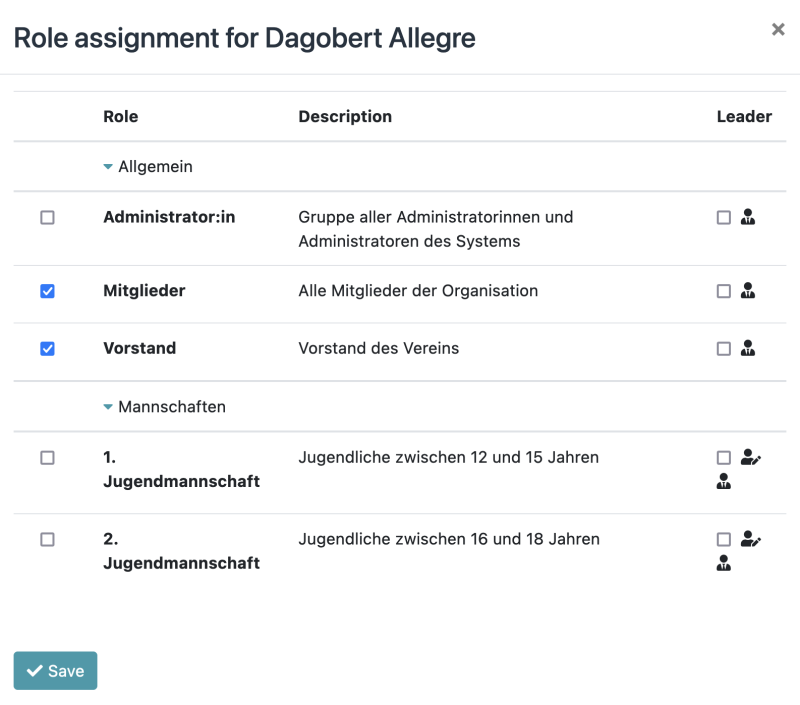Close the role assignment dialog
This screenshot has width=800, height=705.
778,29
